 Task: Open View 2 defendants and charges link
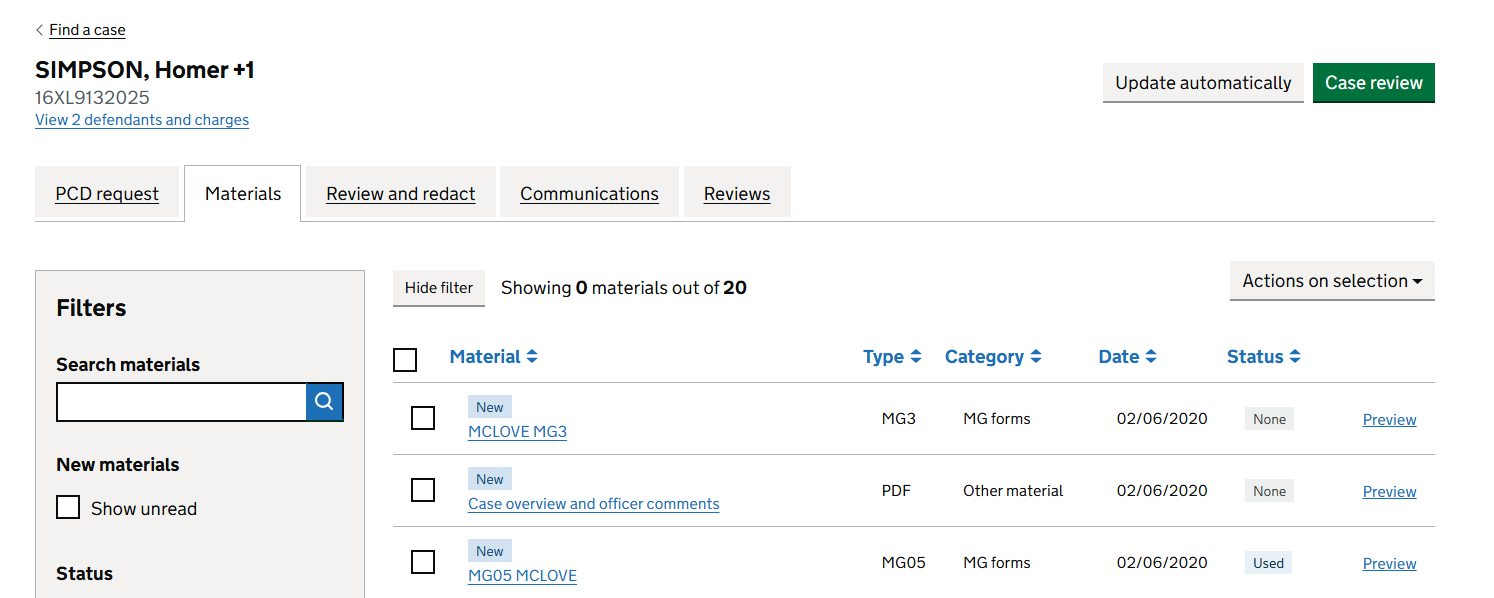[142, 120]
